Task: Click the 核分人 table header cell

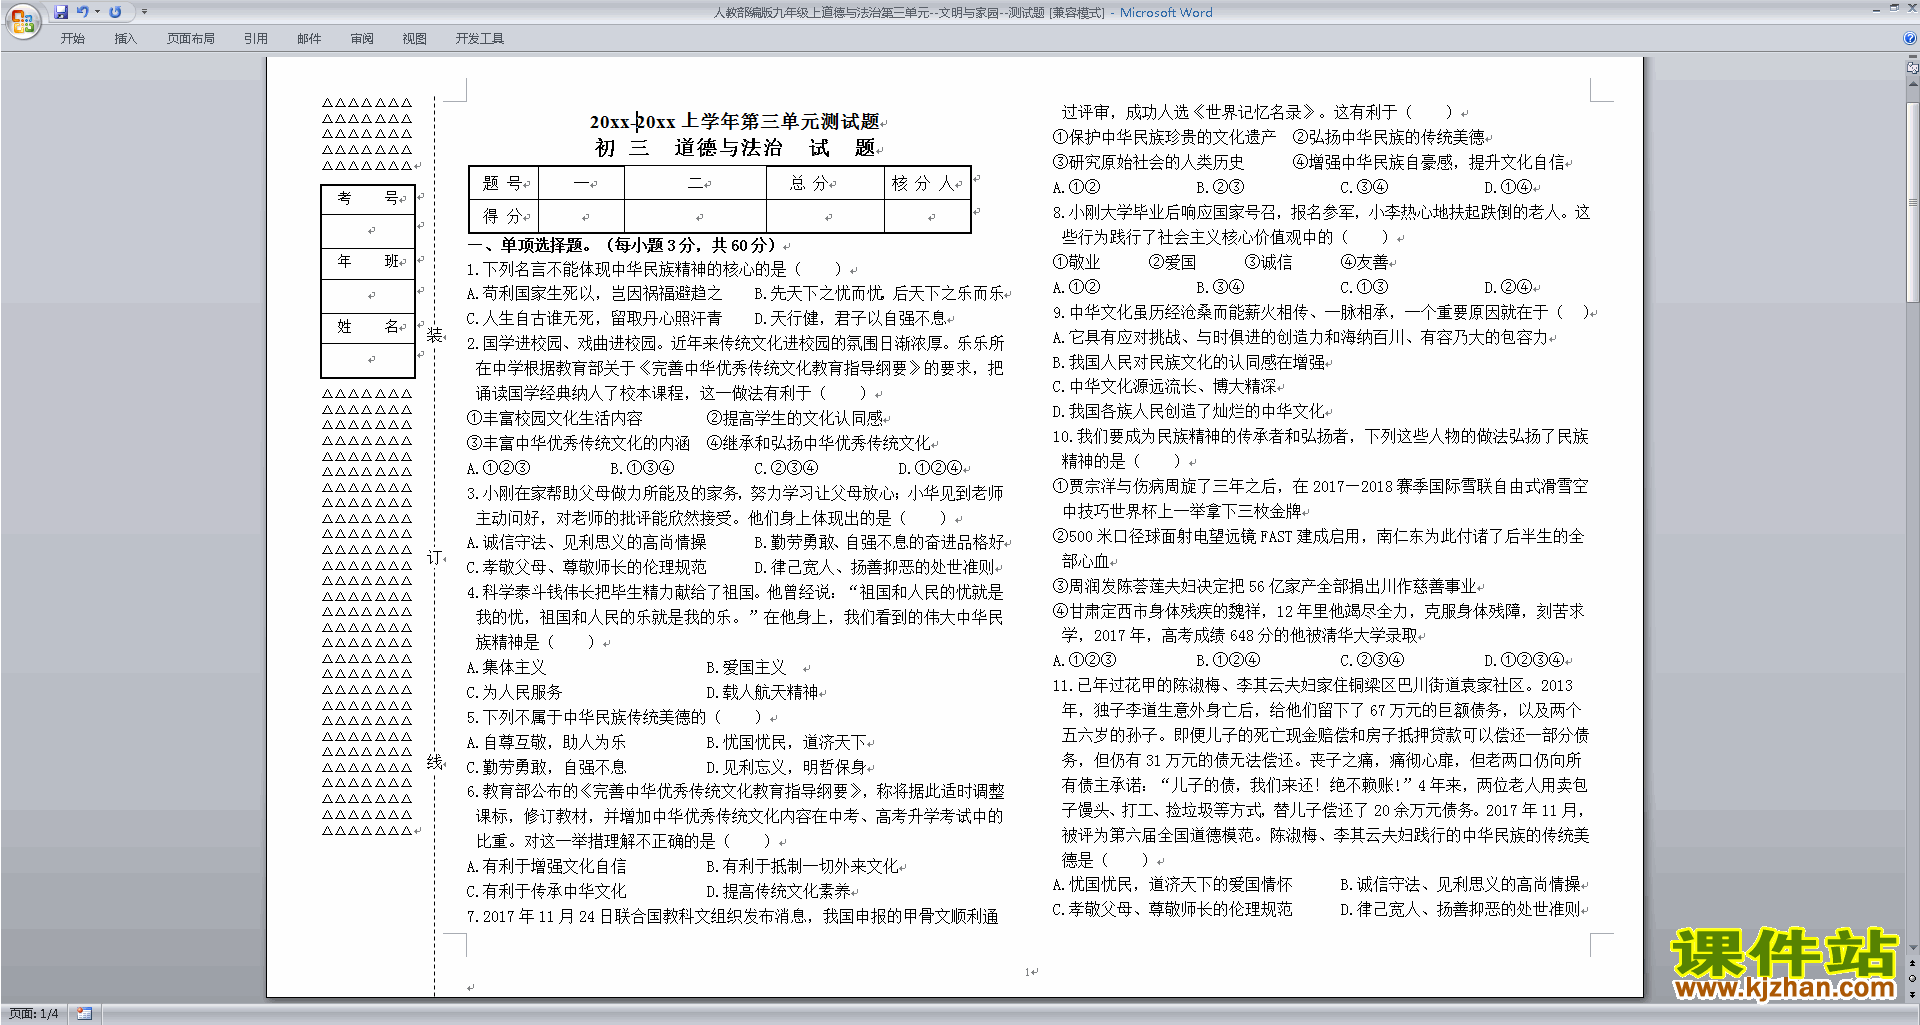Action: pos(927,183)
